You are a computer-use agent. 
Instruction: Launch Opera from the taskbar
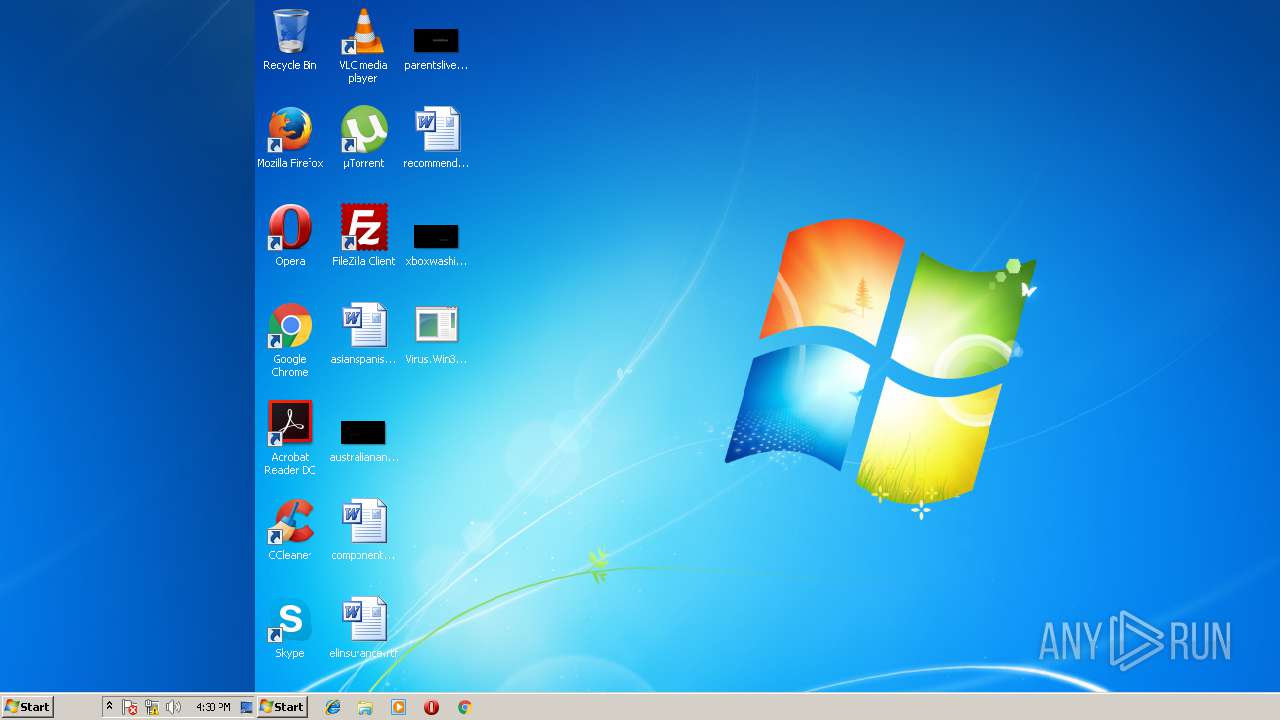431,707
